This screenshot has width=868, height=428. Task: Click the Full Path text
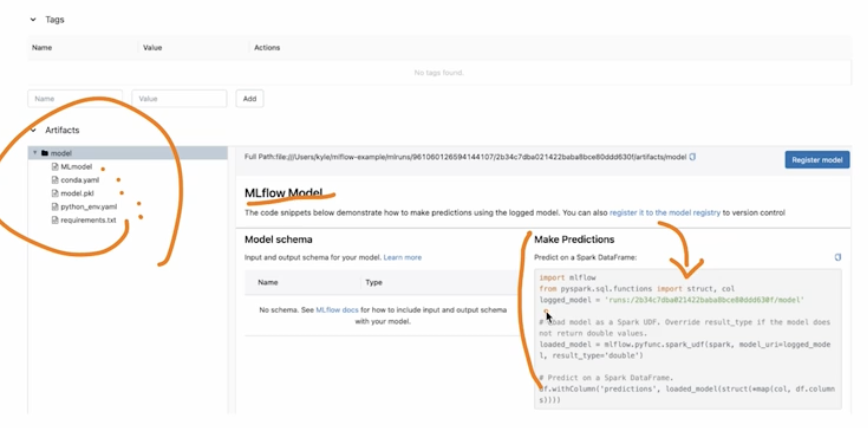coord(466,157)
